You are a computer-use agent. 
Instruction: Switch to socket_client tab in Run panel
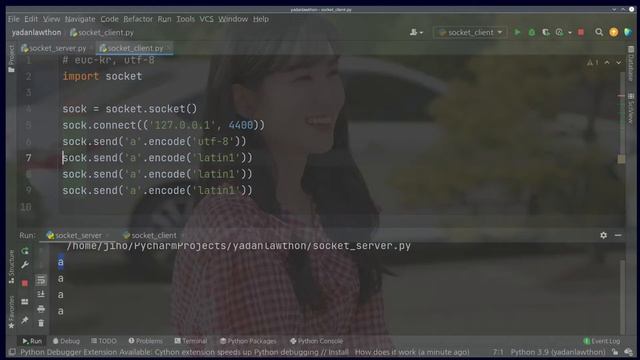pos(150,235)
